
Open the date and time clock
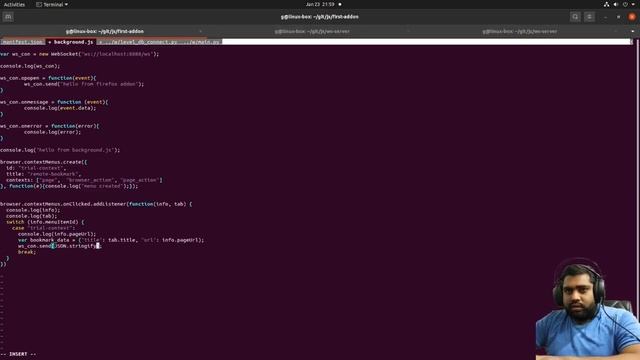(320, 4)
